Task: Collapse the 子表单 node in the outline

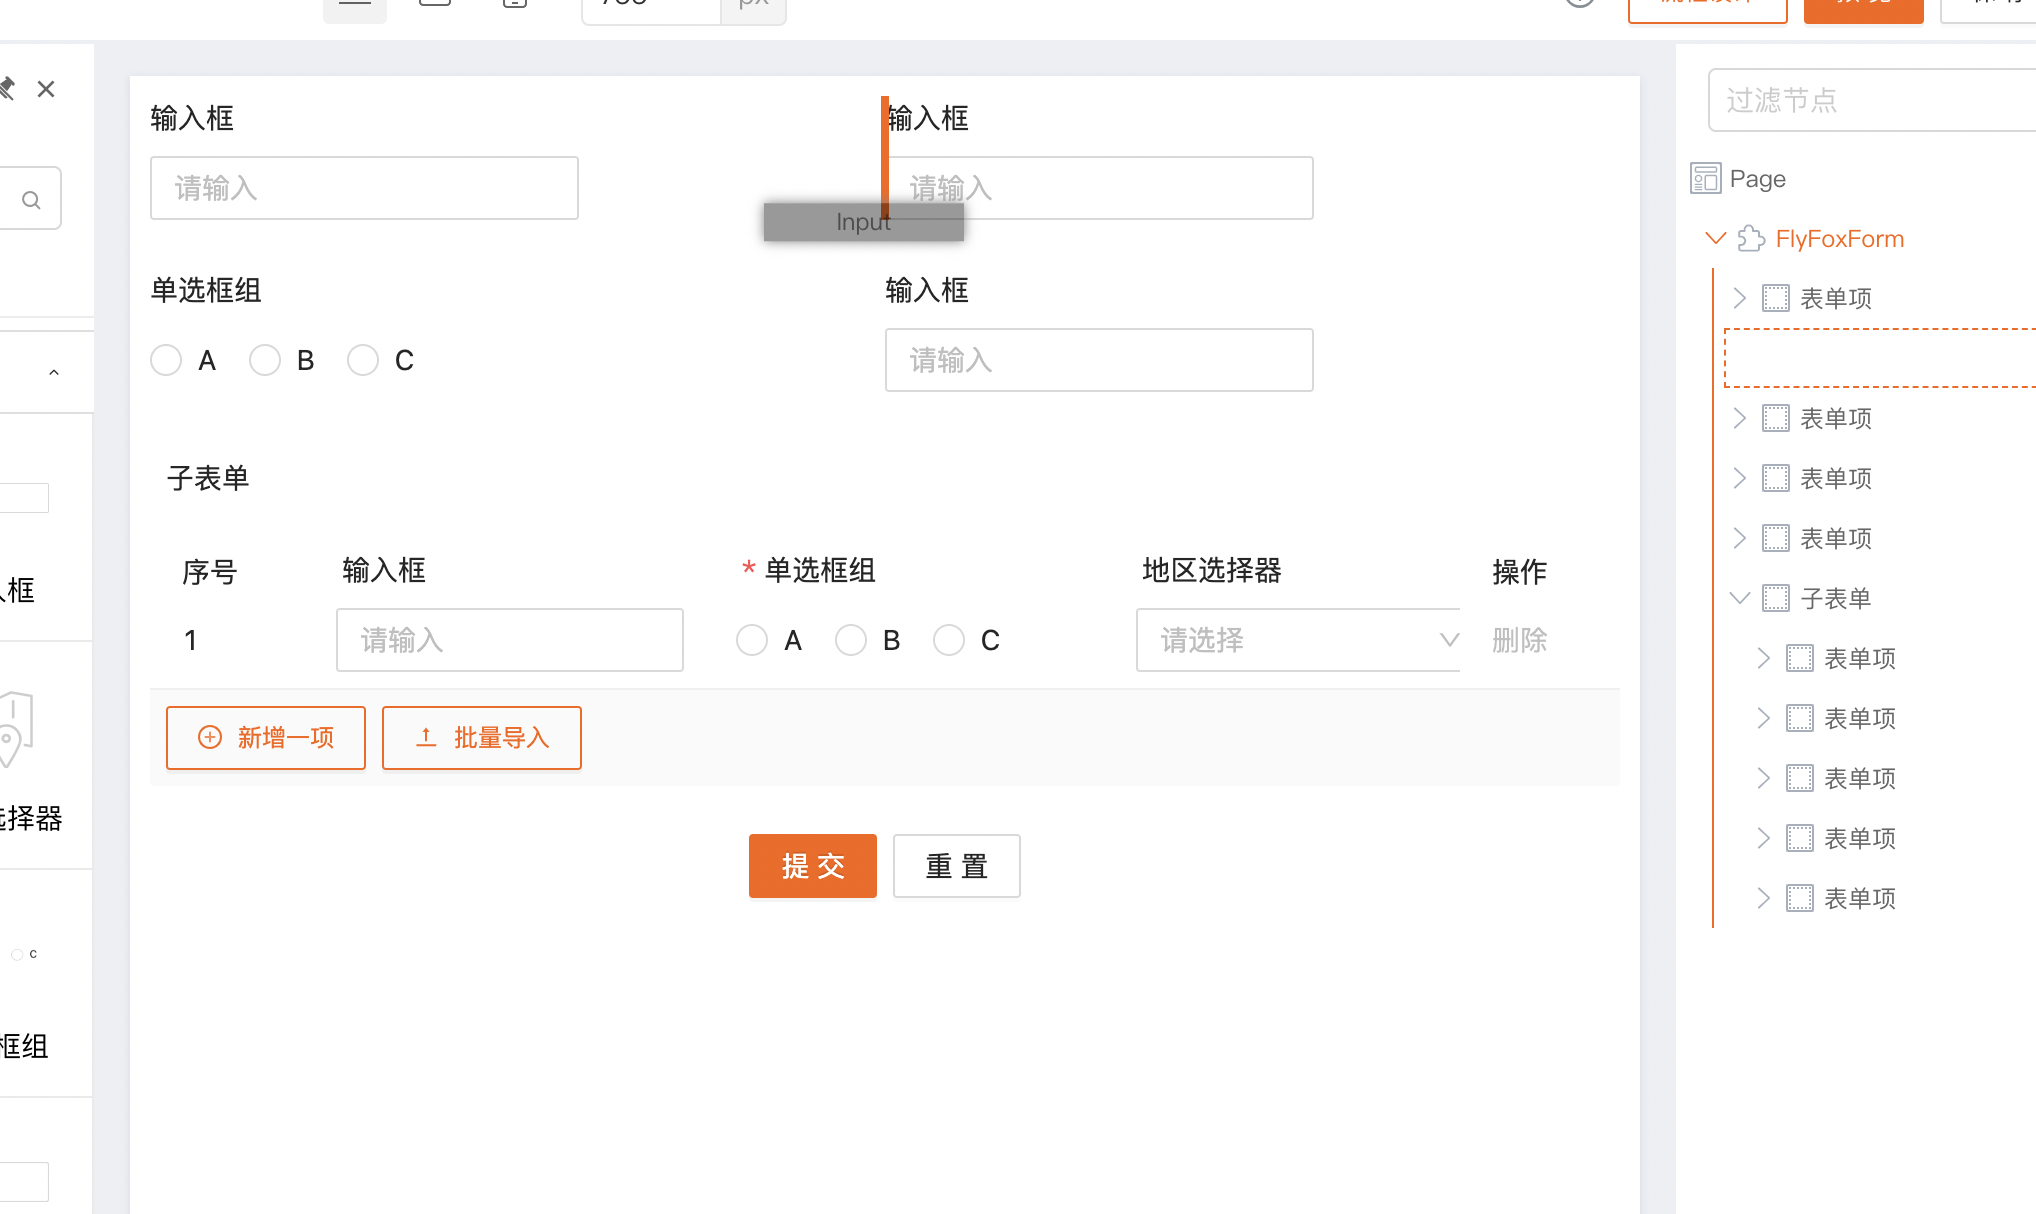Action: click(x=1740, y=598)
